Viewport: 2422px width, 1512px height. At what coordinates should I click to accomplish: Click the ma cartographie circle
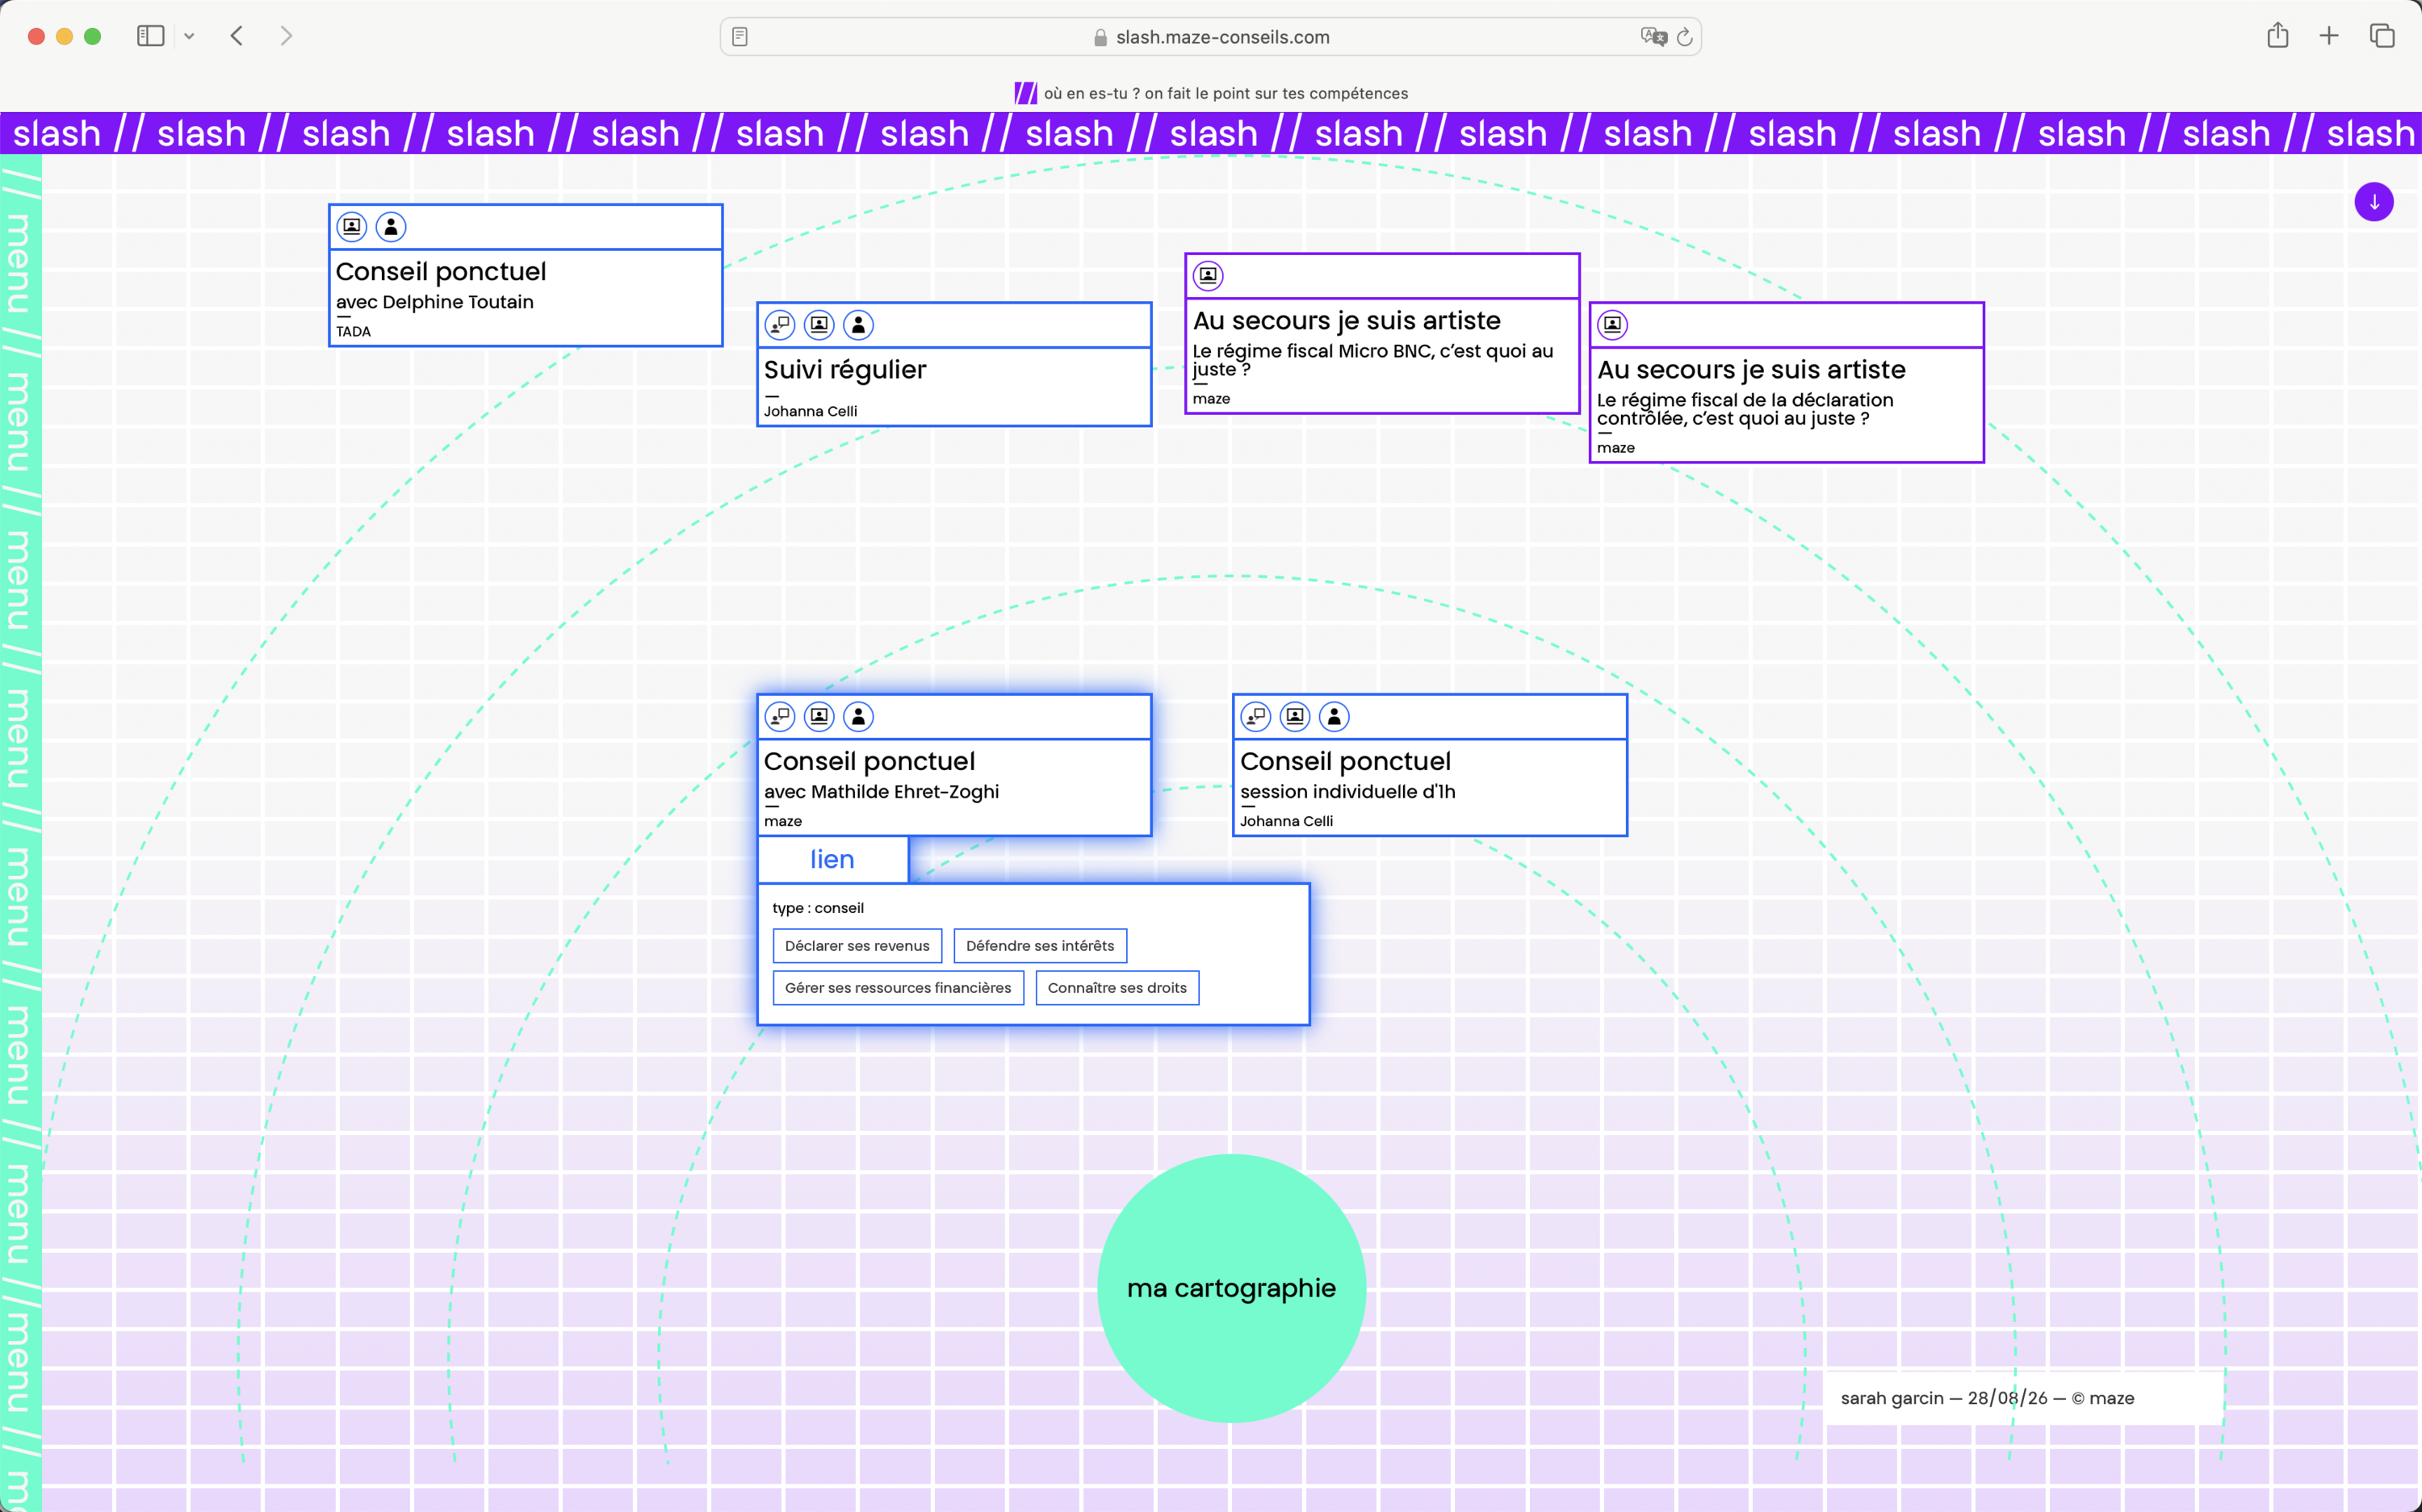tap(1231, 1288)
